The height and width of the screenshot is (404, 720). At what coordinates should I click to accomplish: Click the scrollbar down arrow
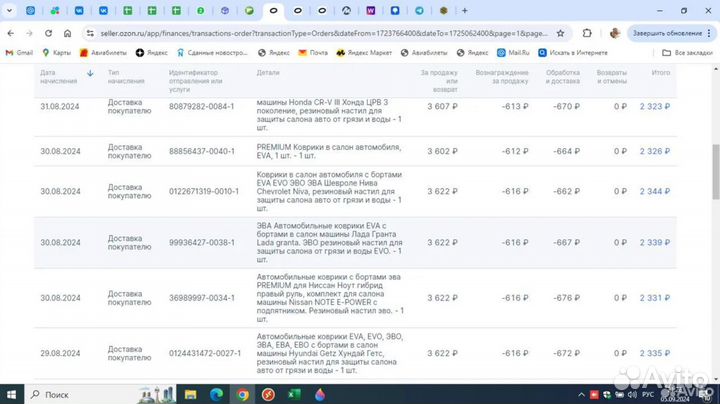716,379
